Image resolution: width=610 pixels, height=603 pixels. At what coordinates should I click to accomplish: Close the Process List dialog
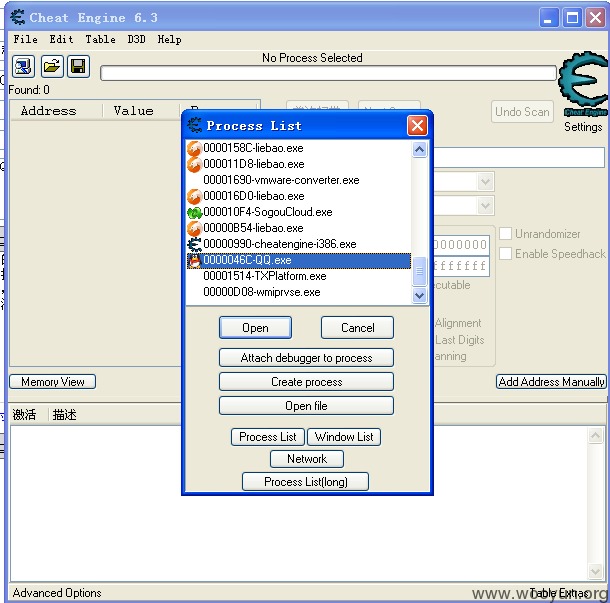[x=417, y=126]
